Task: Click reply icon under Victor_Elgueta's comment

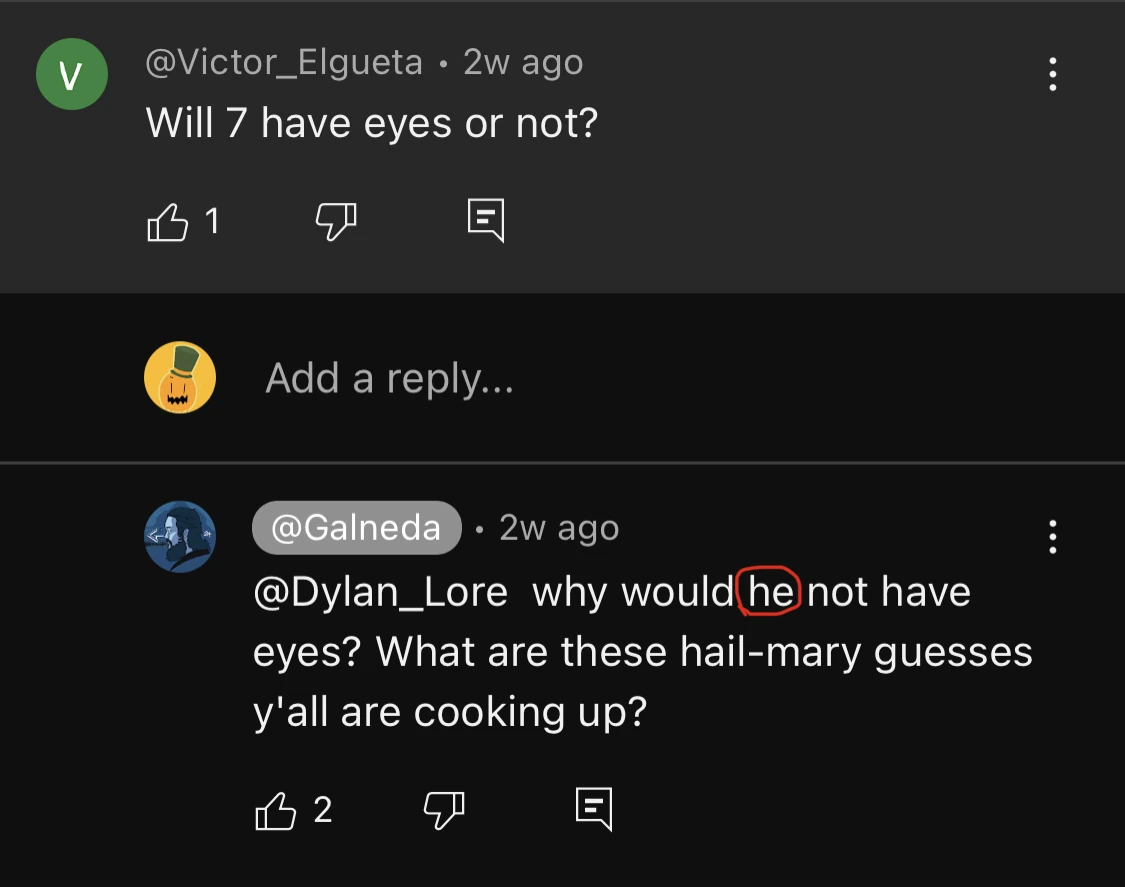Action: coord(486,221)
